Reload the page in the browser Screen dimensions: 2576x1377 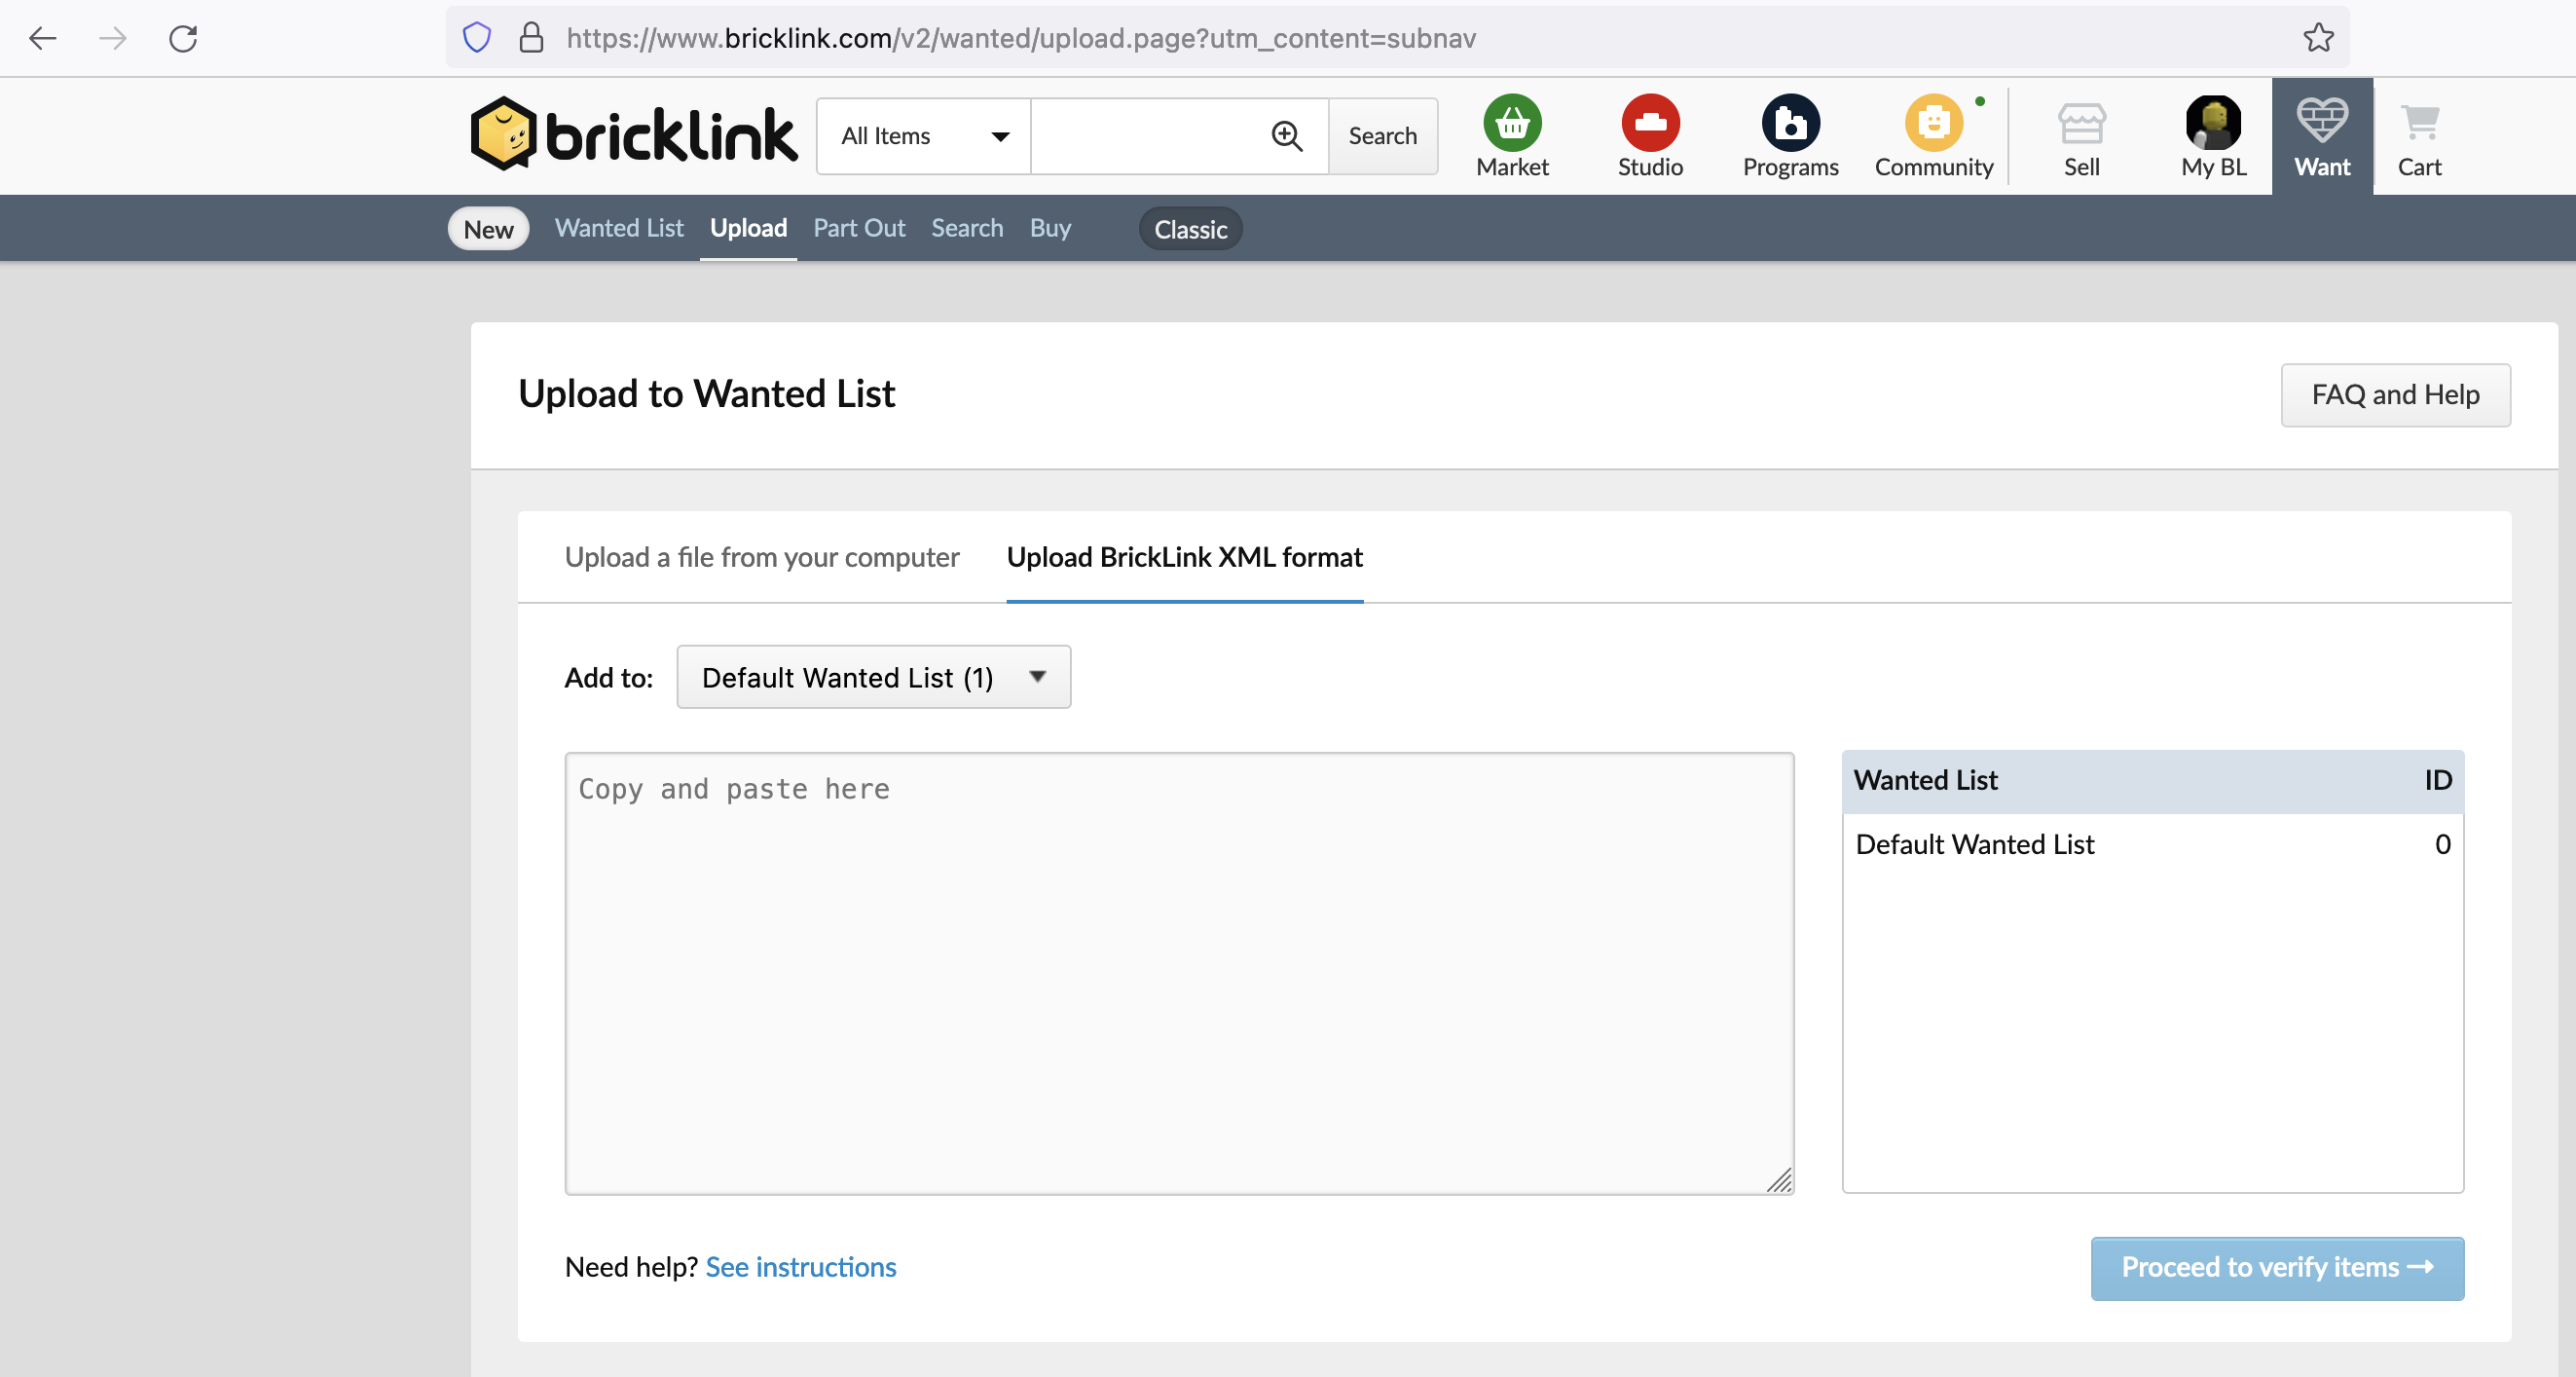click(x=183, y=38)
